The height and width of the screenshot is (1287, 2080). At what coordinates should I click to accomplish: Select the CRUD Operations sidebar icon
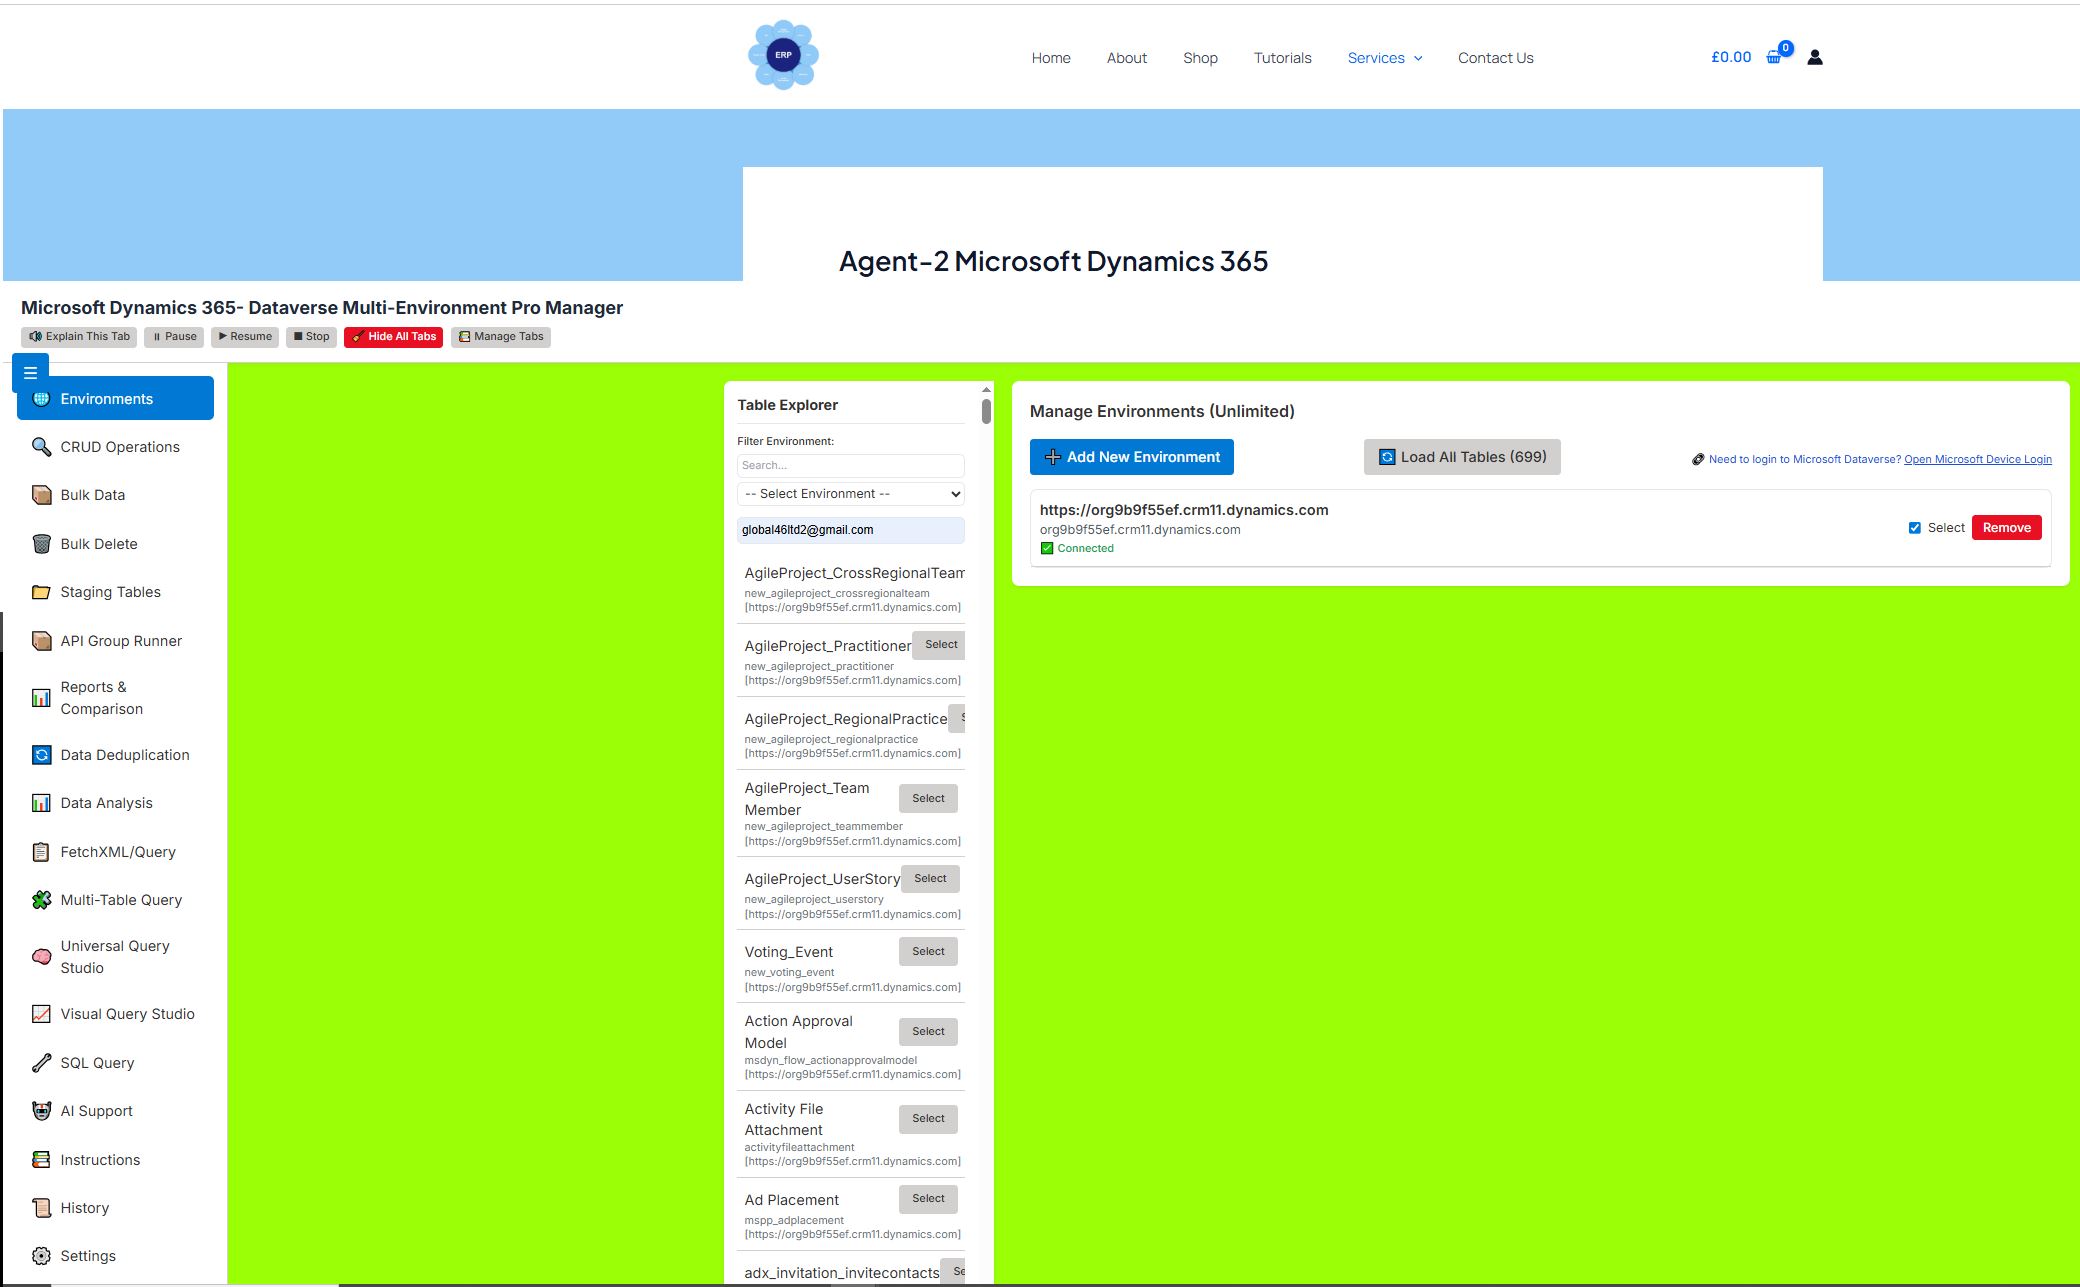pos(41,447)
